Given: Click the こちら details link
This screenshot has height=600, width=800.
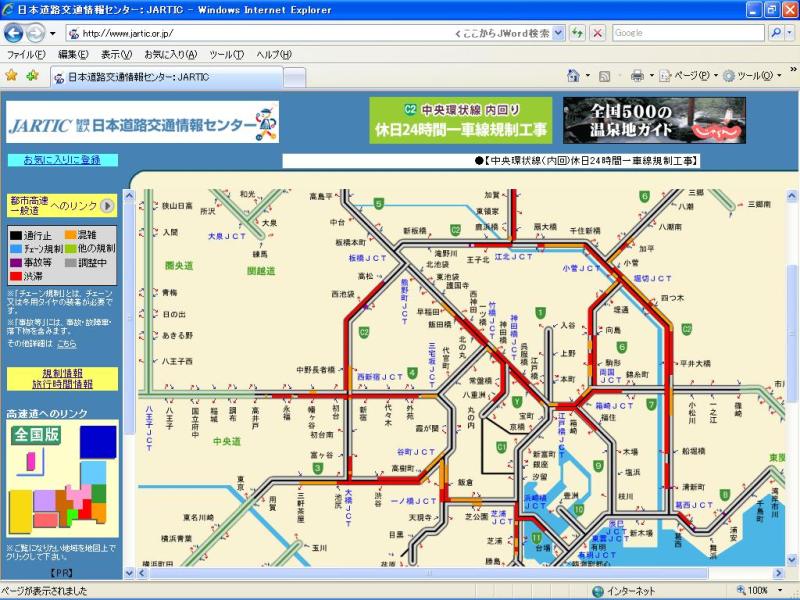Looking at the screenshot, I should point(67,344).
